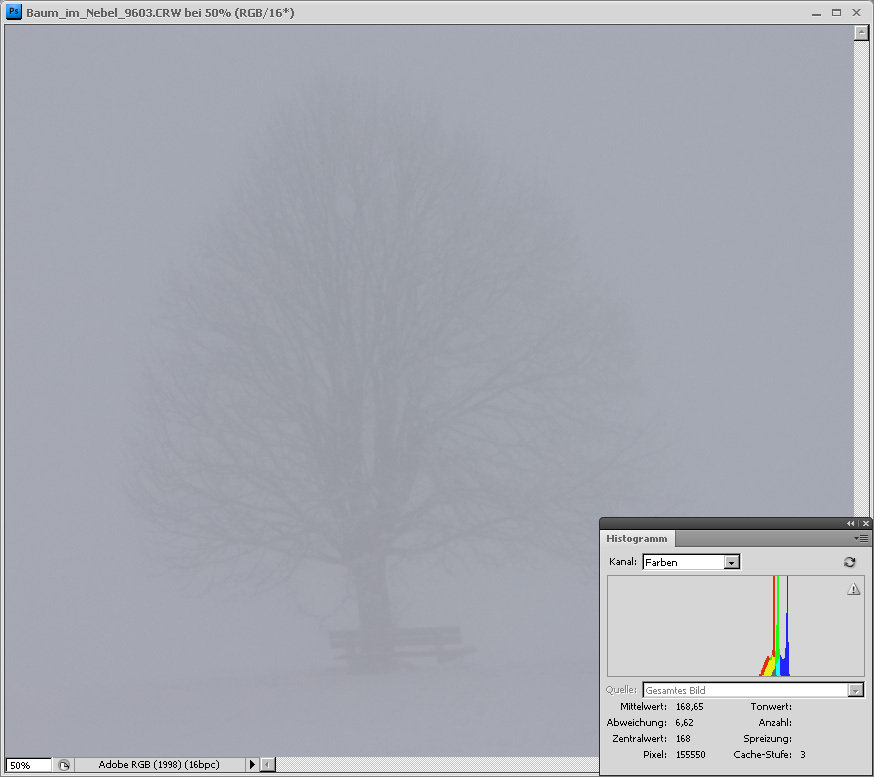Close the Histogramm panel
The width and height of the screenshot is (874, 777).
coord(866,523)
